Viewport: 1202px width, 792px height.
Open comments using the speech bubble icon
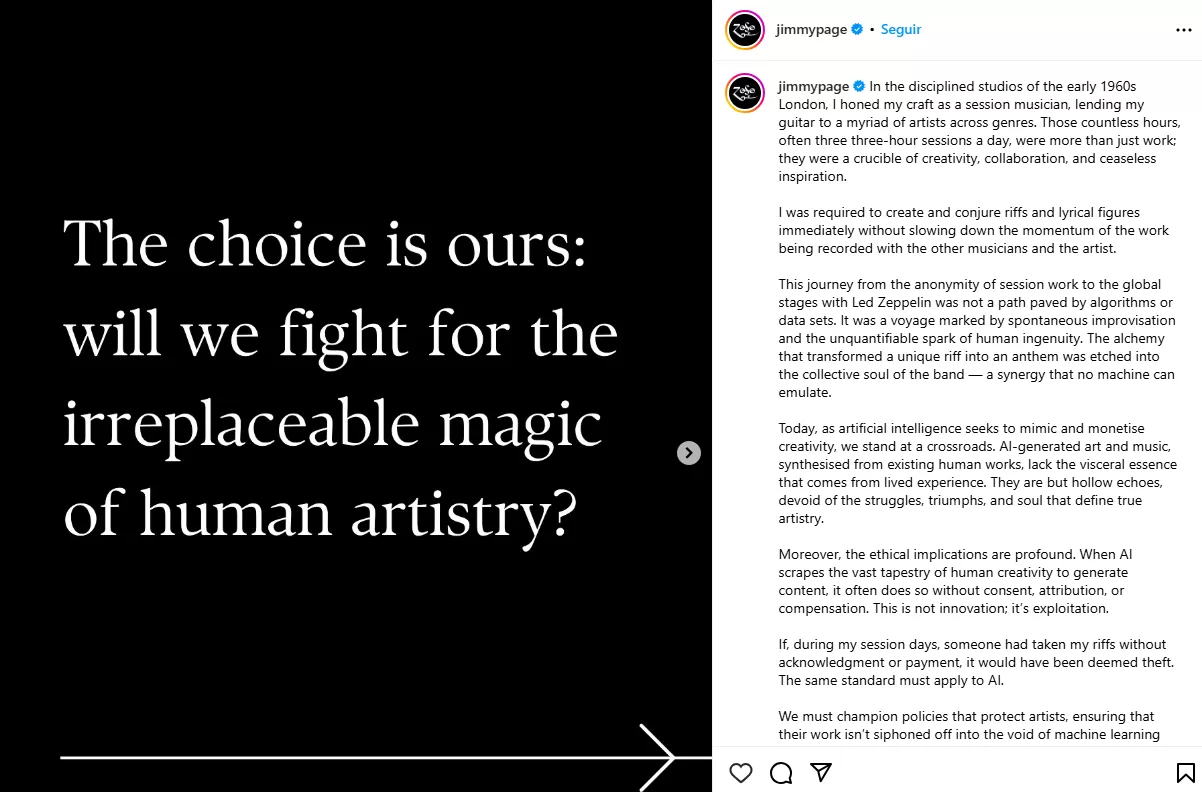click(781, 772)
